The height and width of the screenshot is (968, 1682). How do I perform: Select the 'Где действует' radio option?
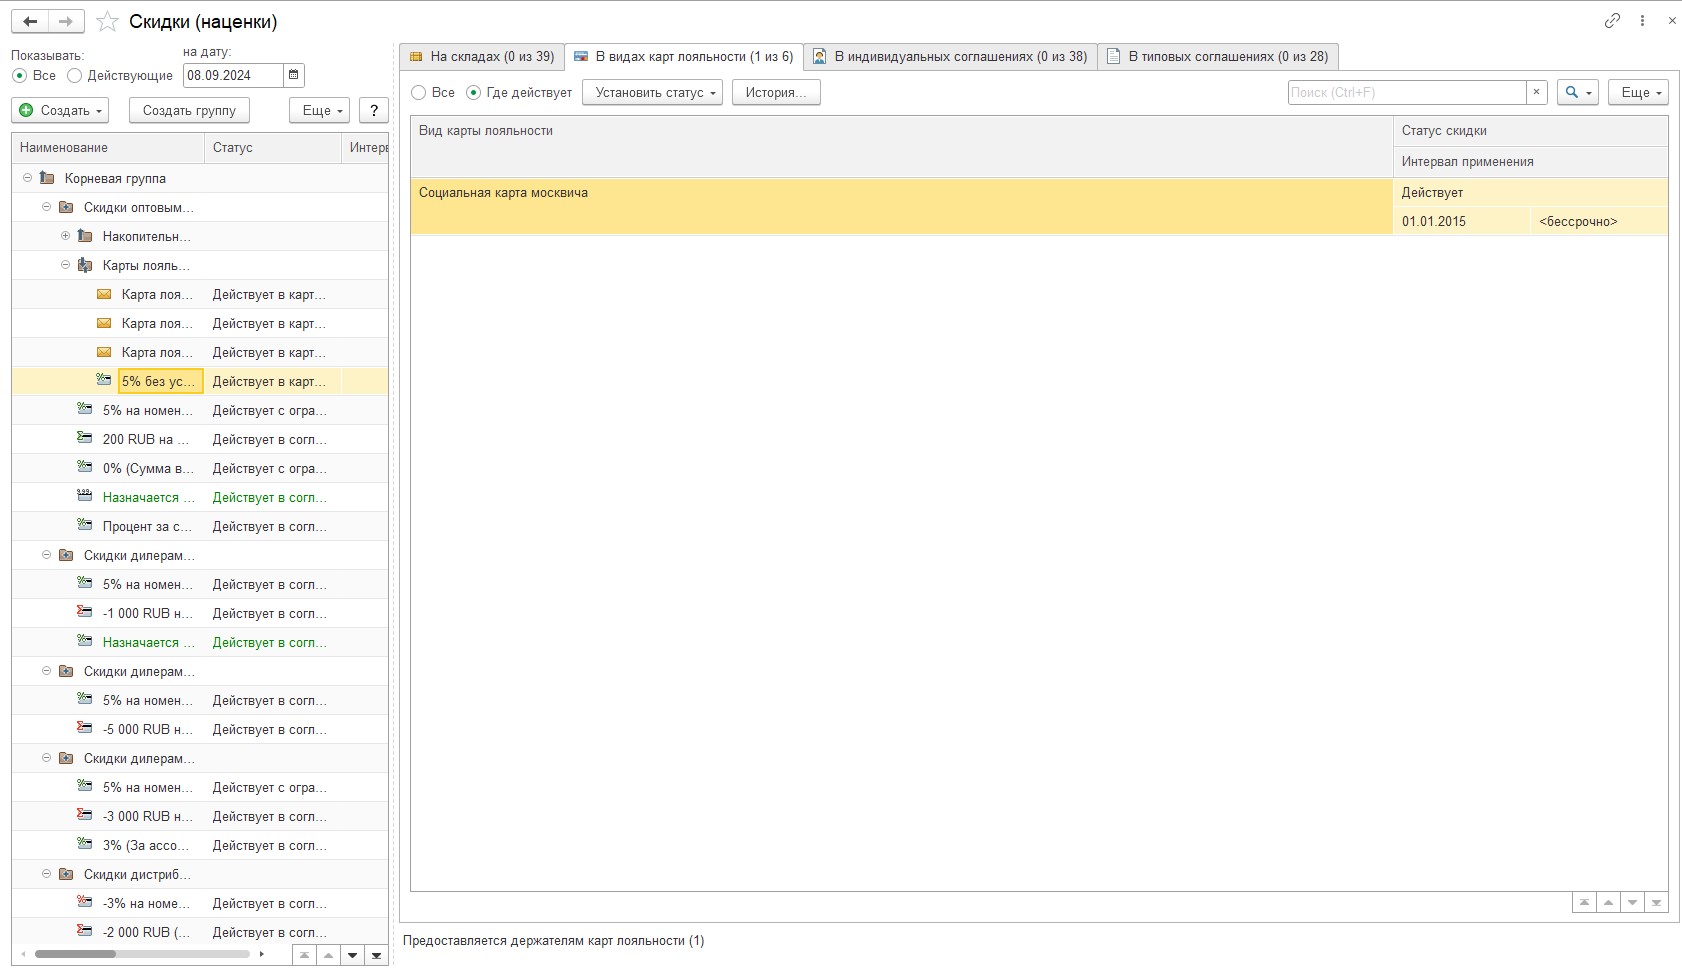(474, 93)
